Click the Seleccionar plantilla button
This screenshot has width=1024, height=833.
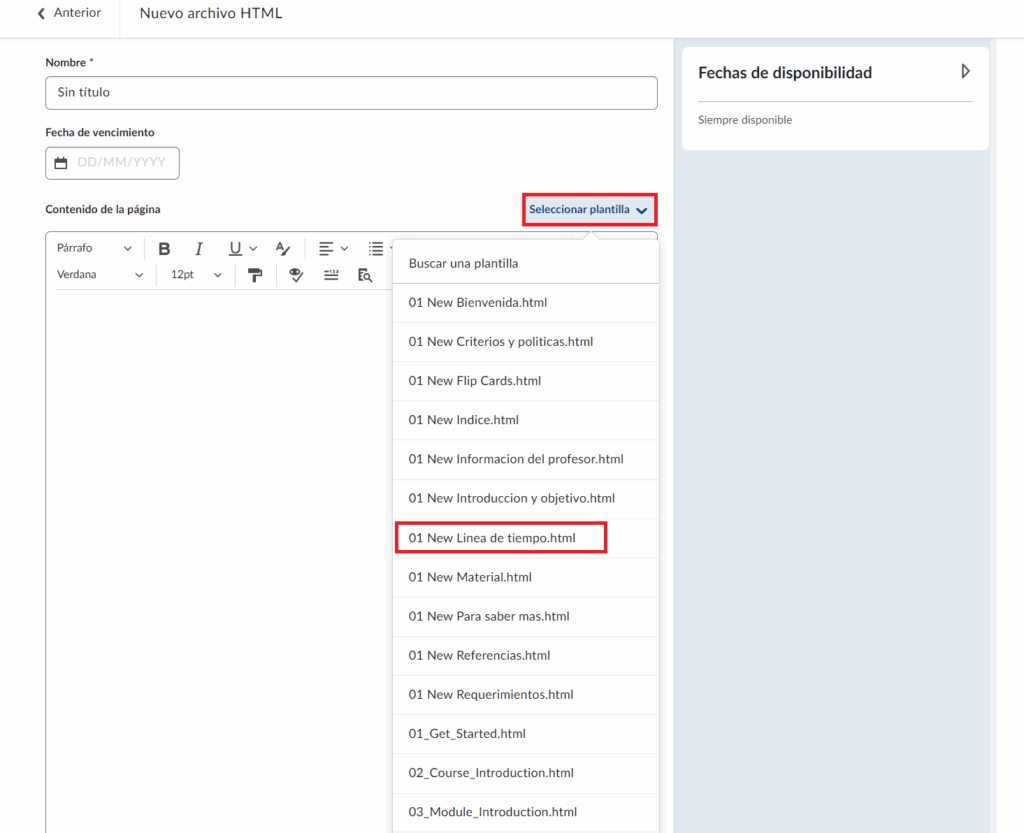point(589,210)
